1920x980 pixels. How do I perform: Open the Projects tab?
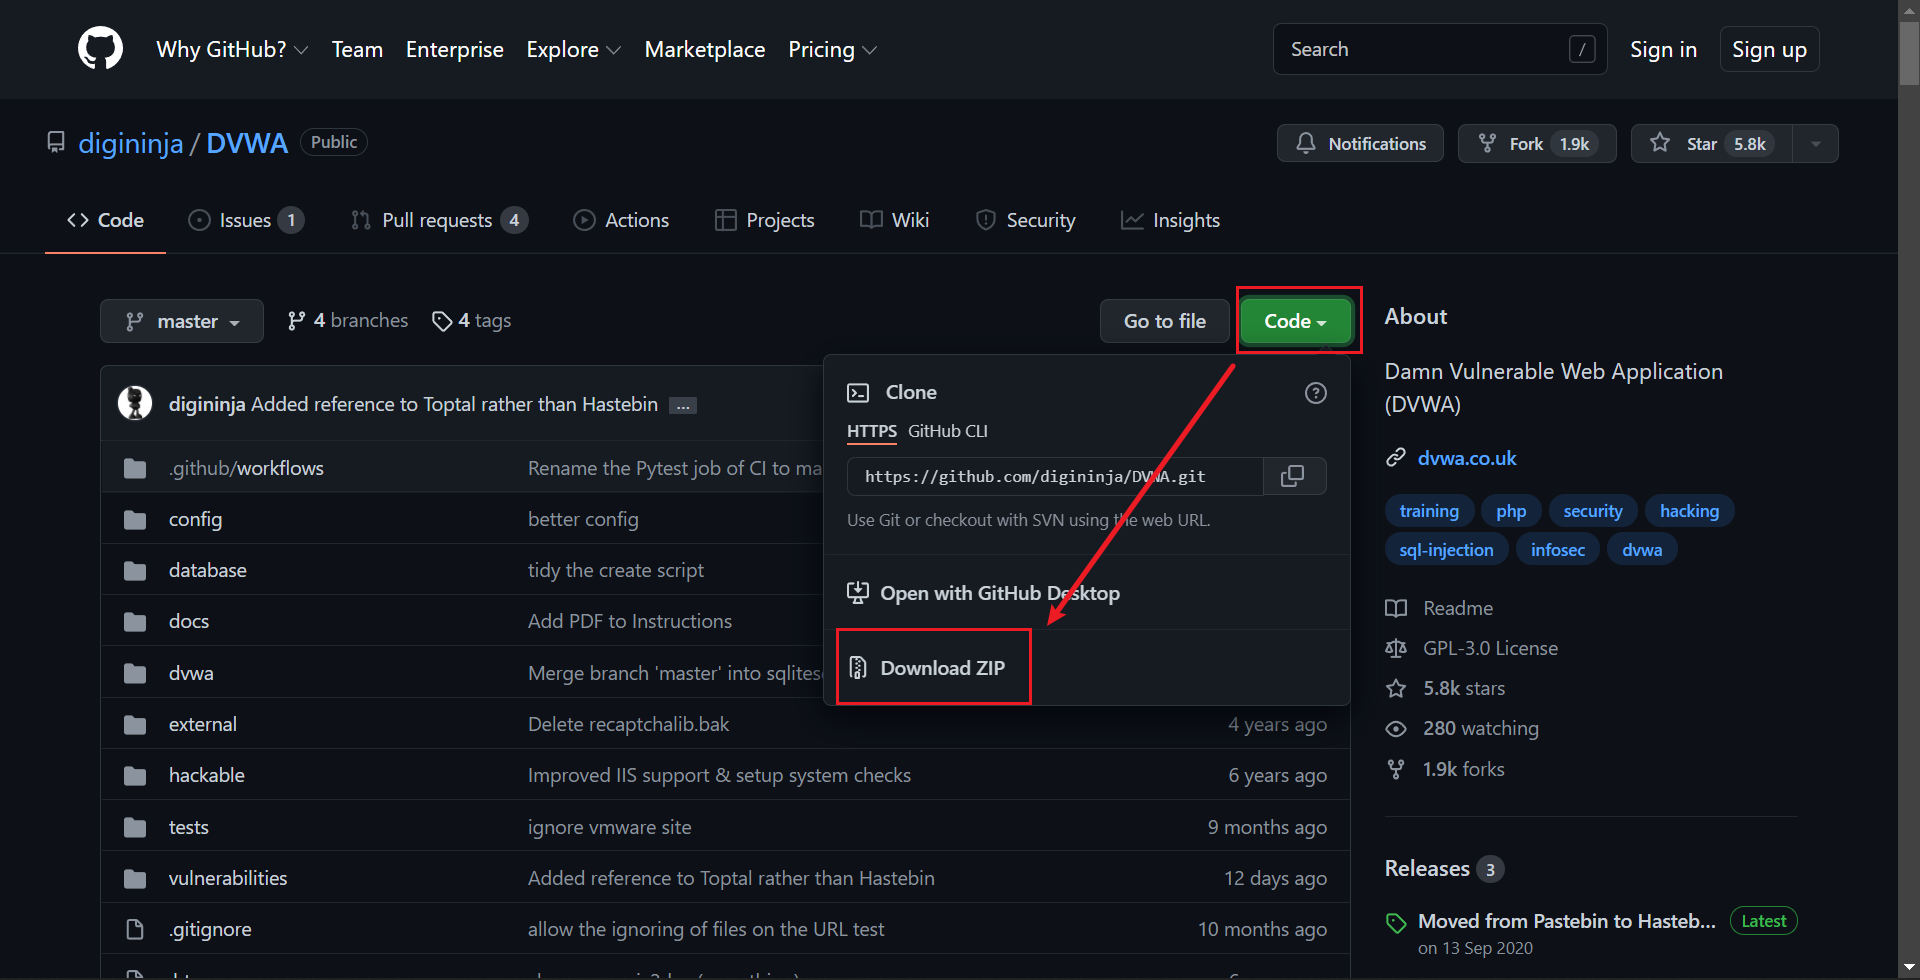[x=765, y=220]
